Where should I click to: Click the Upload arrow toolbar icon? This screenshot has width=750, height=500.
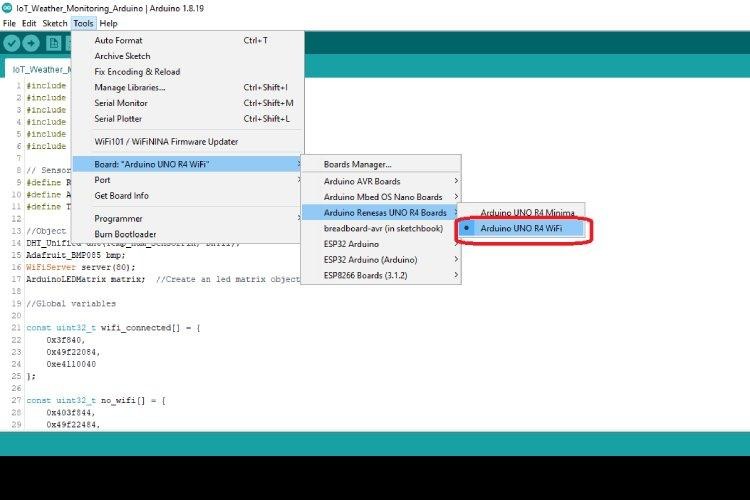[x=31, y=44]
